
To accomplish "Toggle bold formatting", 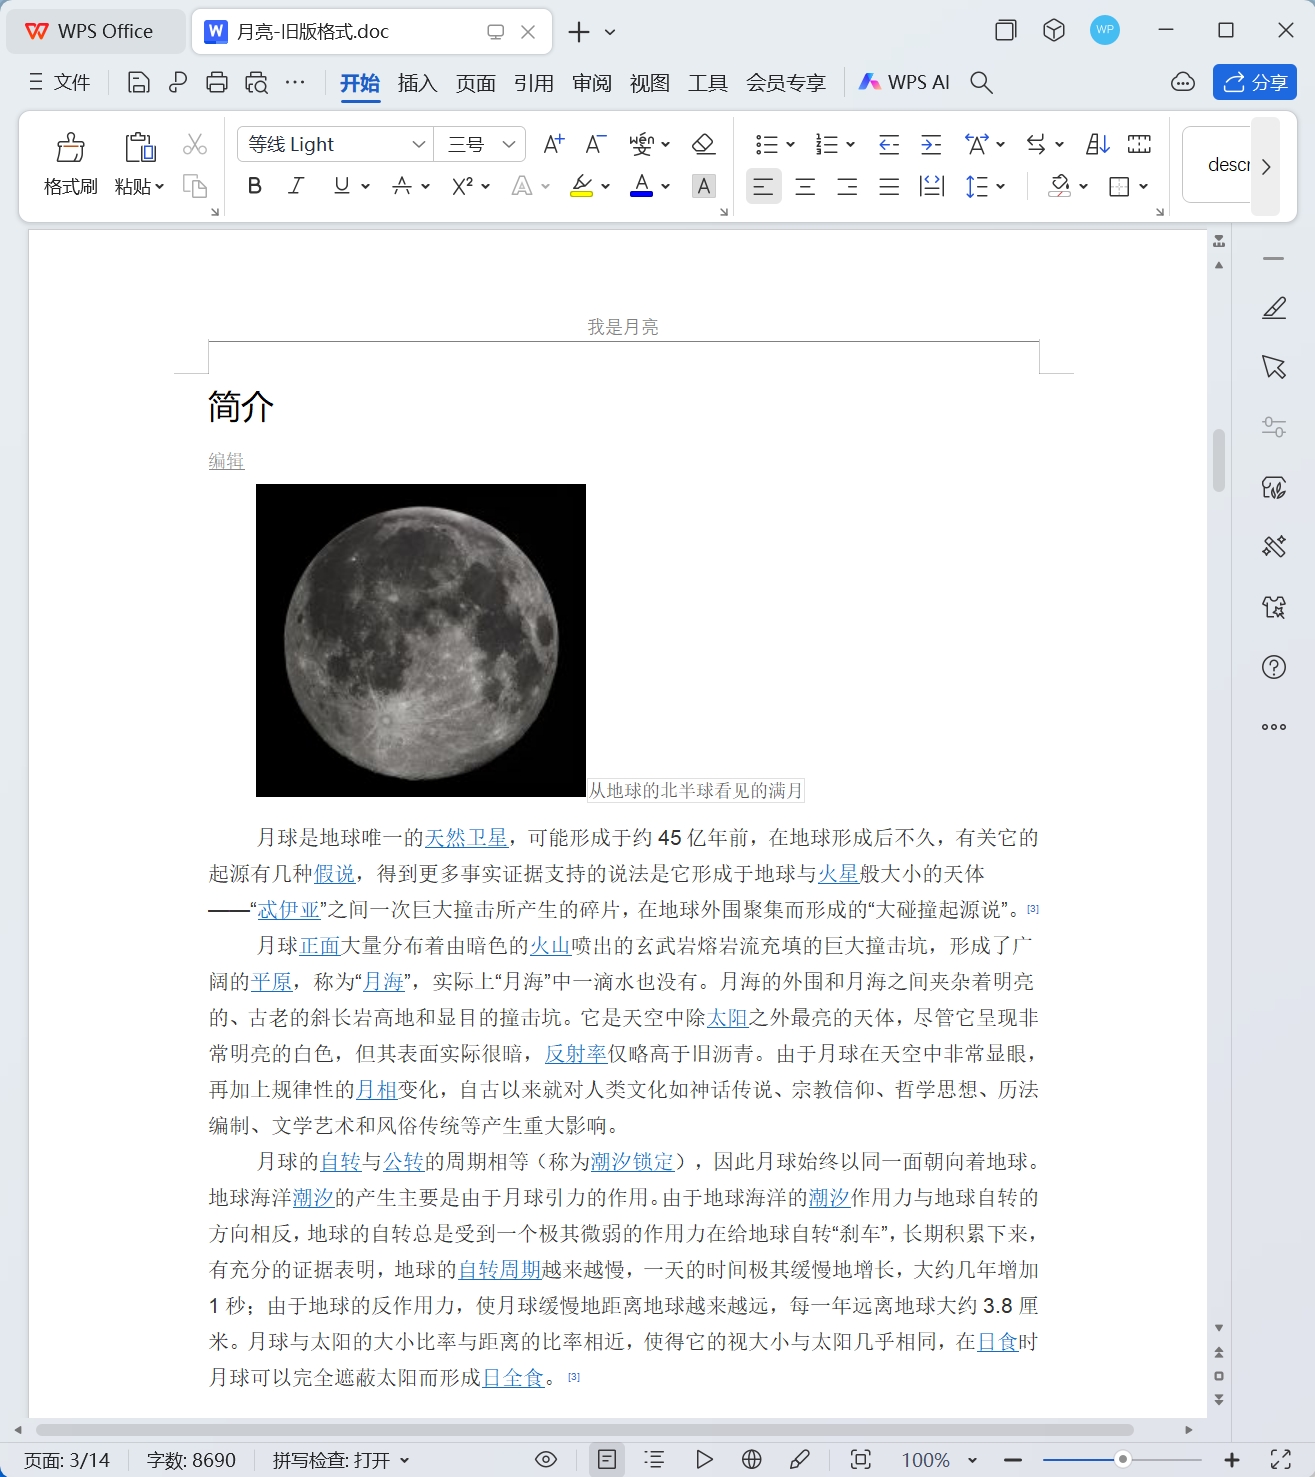I will click(x=253, y=186).
